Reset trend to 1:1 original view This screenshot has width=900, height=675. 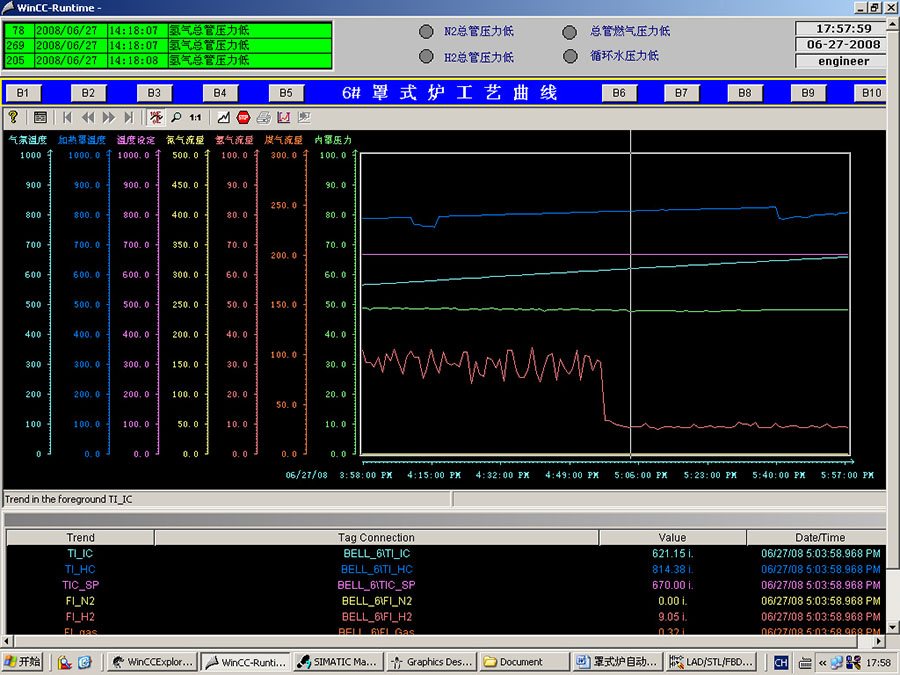[x=195, y=117]
